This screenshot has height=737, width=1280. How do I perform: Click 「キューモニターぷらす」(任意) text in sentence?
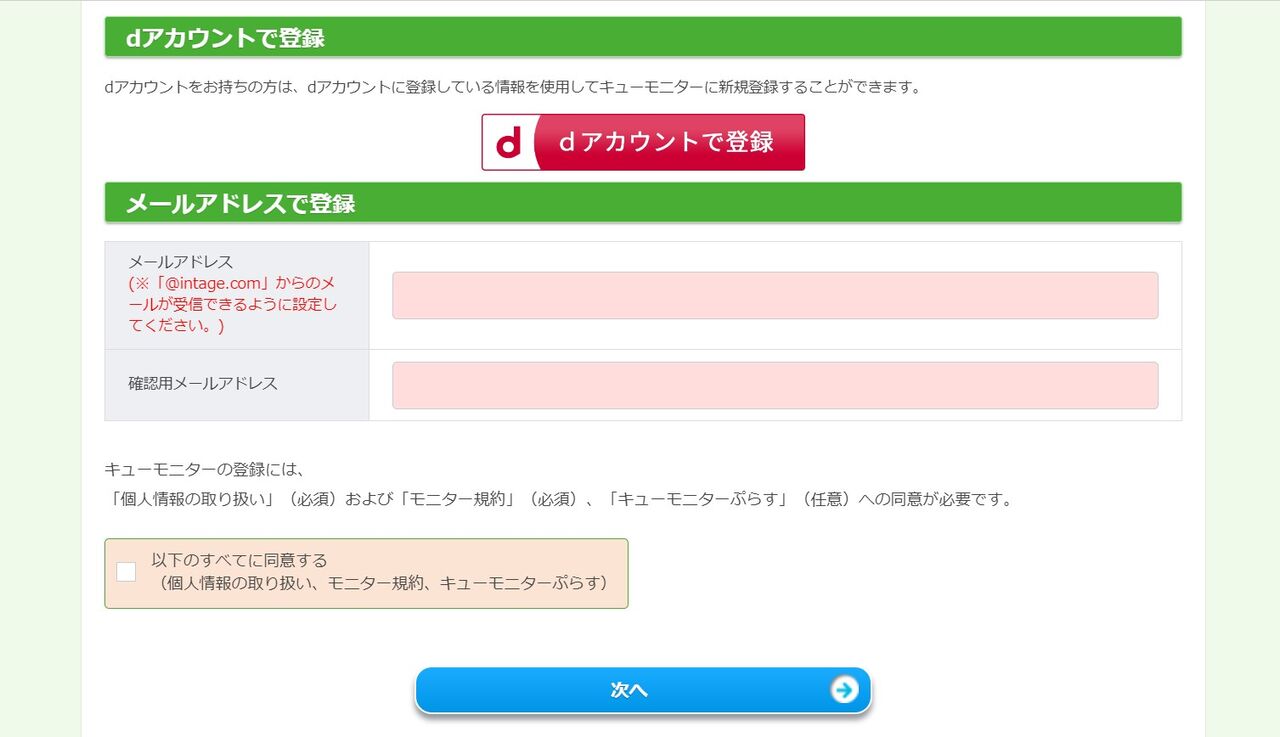tap(727, 498)
